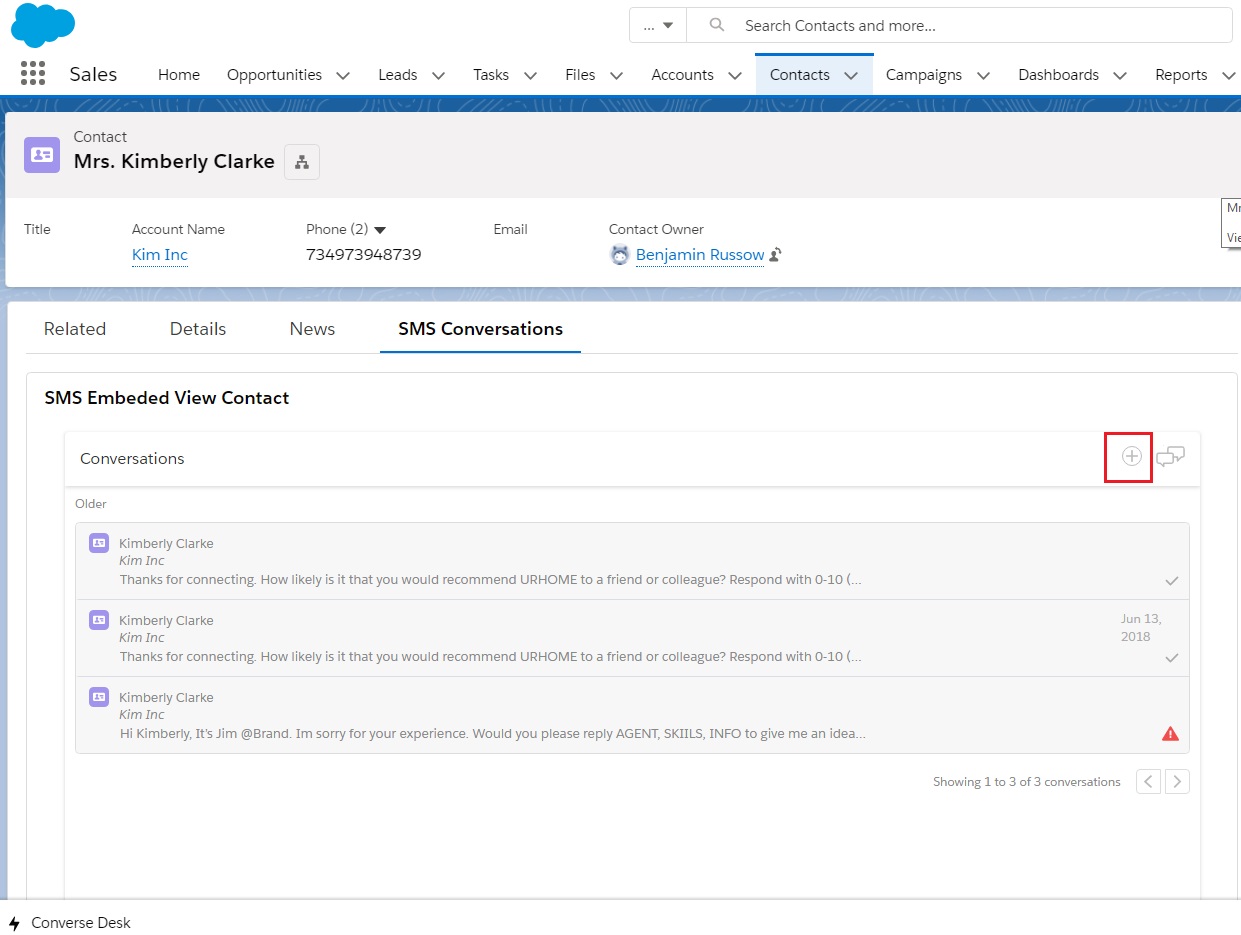The width and height of the screenshot is (1241, 935).
Task: Open the search scope dropdown
Action: pos(658,26)
